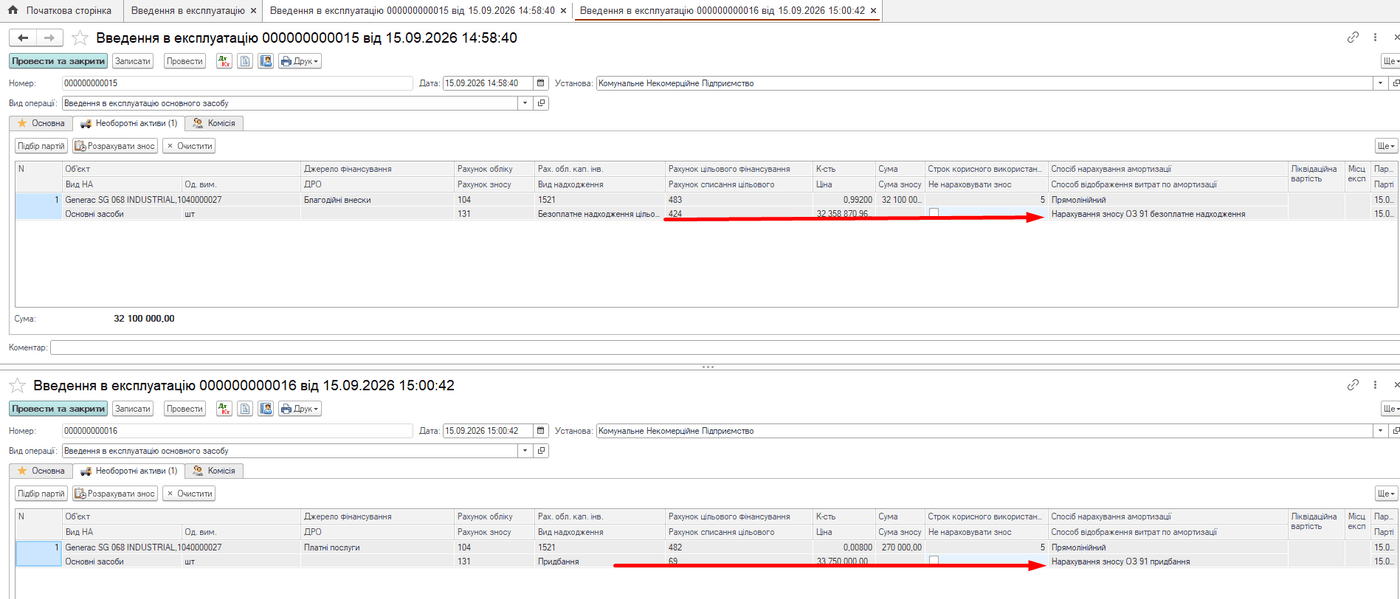Go forward with the right arrow button
Image resolution: width=1400 pixels, height=599 pixels.
coord(49,37)
